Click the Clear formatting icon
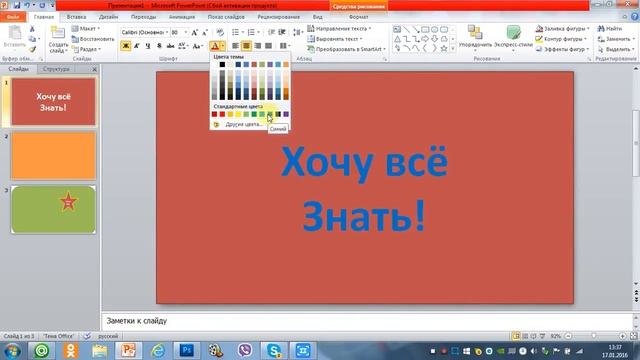Image resolution: width=640 pixels, height=360 pixels. coord(220,32)
